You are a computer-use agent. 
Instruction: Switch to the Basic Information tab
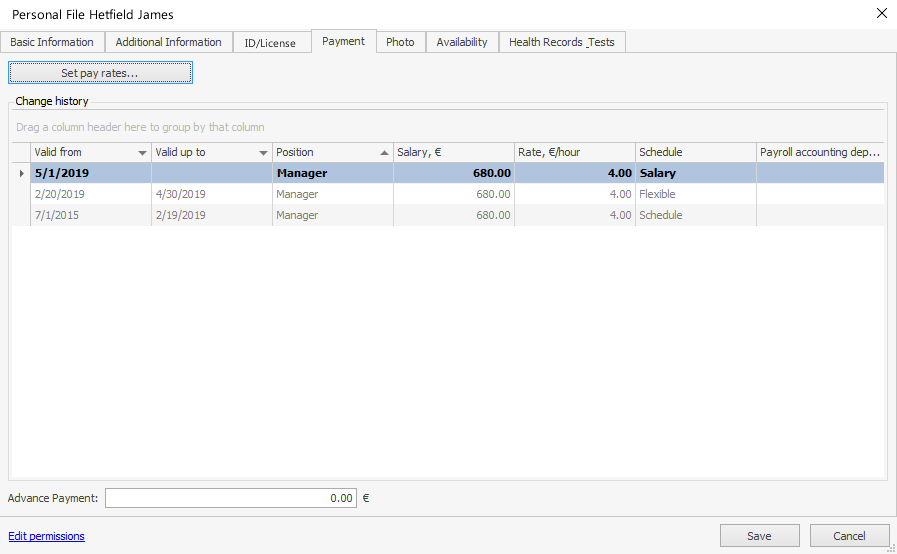pos(52,42)
